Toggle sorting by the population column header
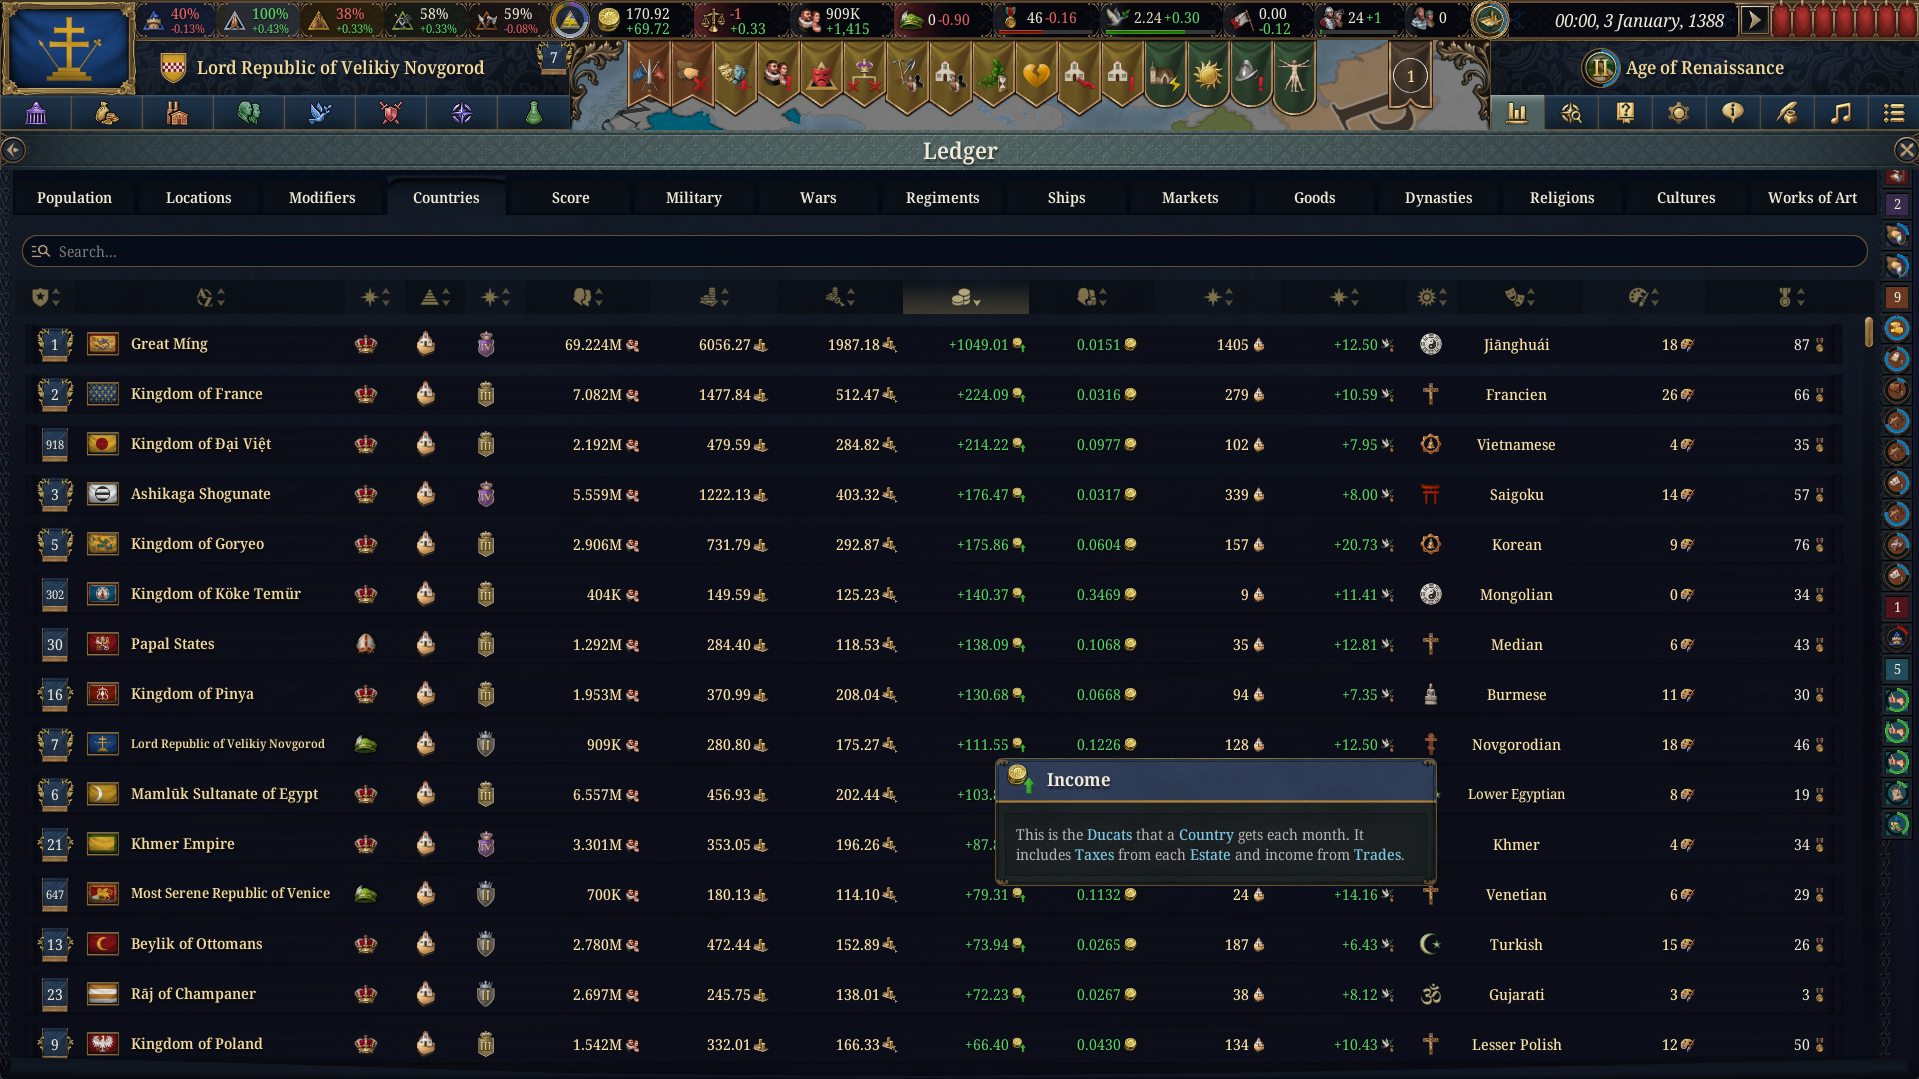This screenshot has height=1079, width=1919. [588, 297]
